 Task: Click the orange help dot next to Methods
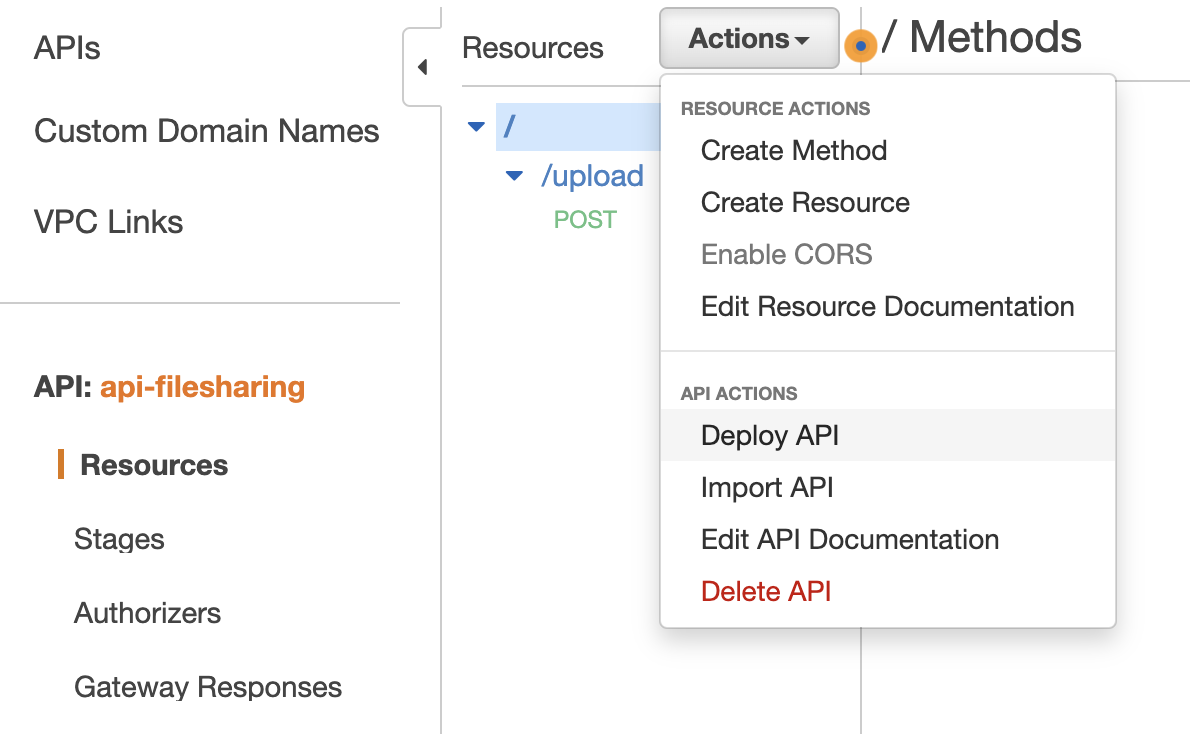click(860, 45)
